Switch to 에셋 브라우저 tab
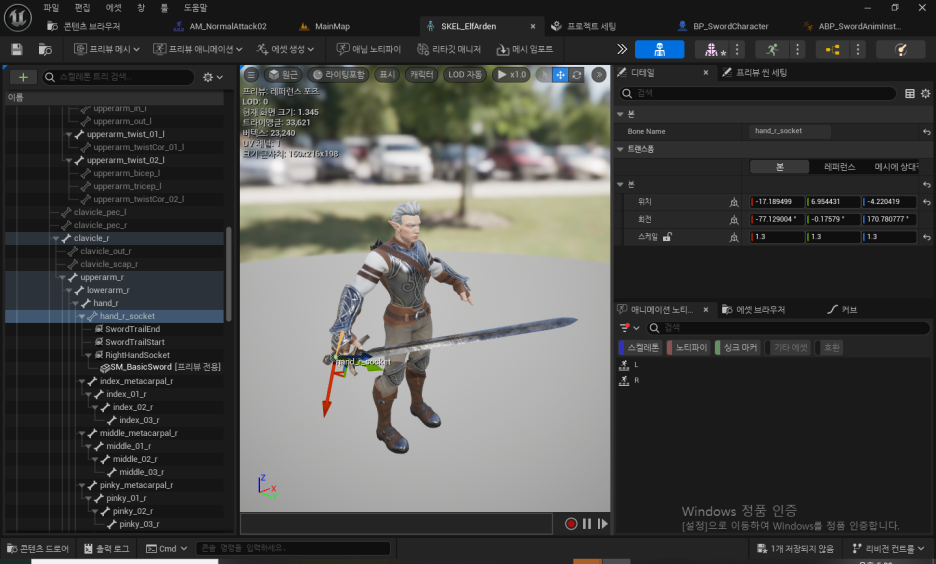Viewport: 936px width, 564px height. [754, 310]
